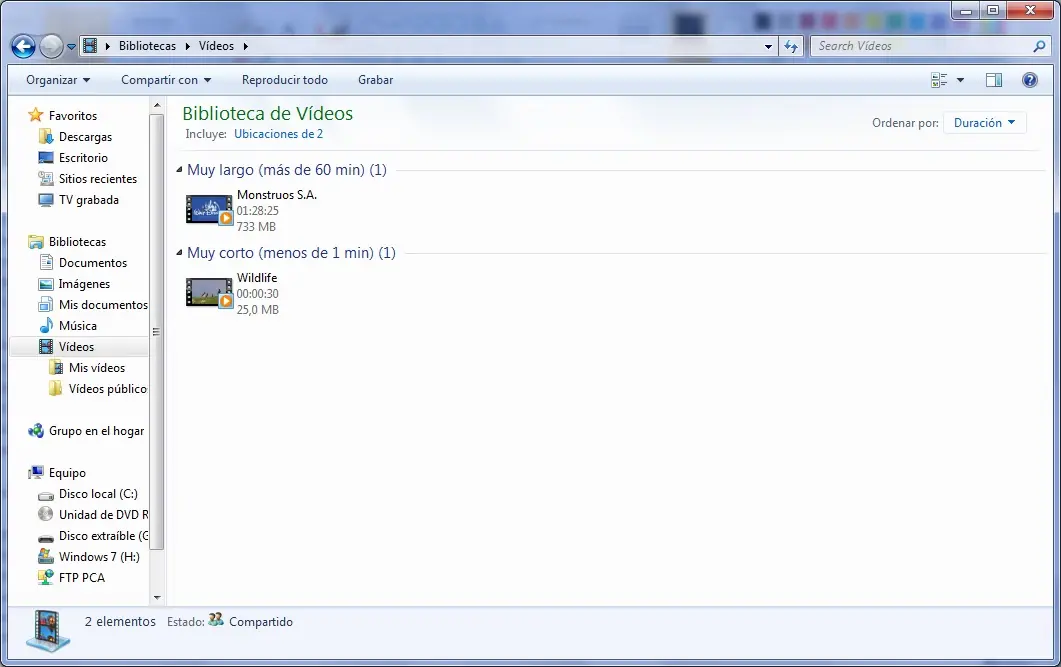Open the FTP PCA location
Screen dimensions: 1061x667
click(81, 578)
